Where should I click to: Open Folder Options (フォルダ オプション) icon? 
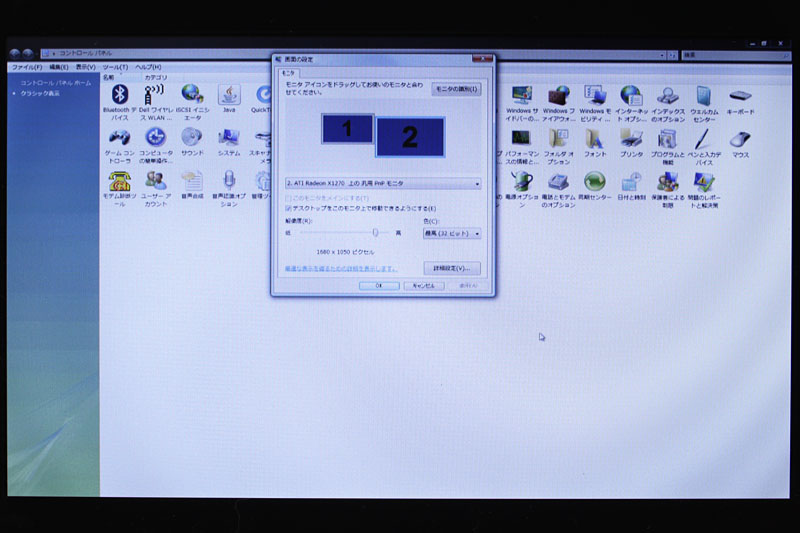(558, 138)
